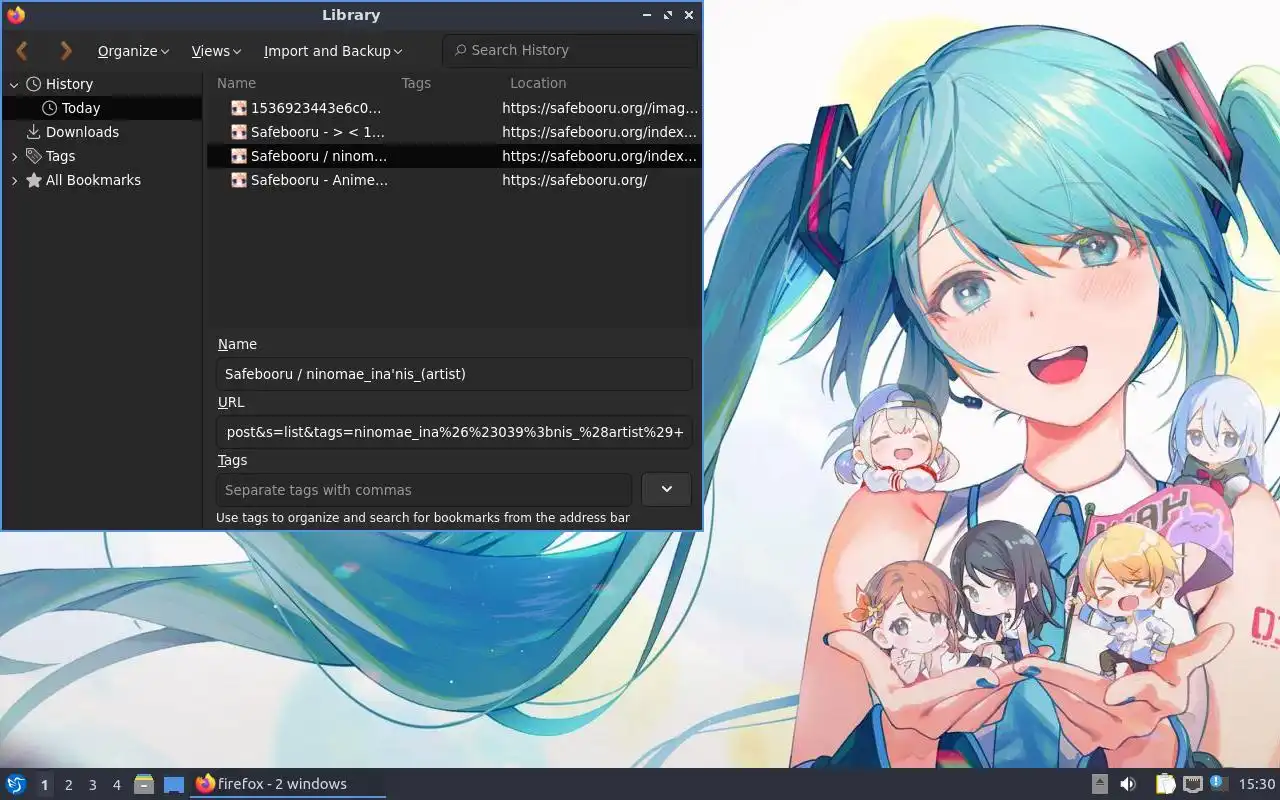The height and width of the screenshot is (800, 1280).
Task: Expand the tags selector chevron button
Action: point(666,489)
